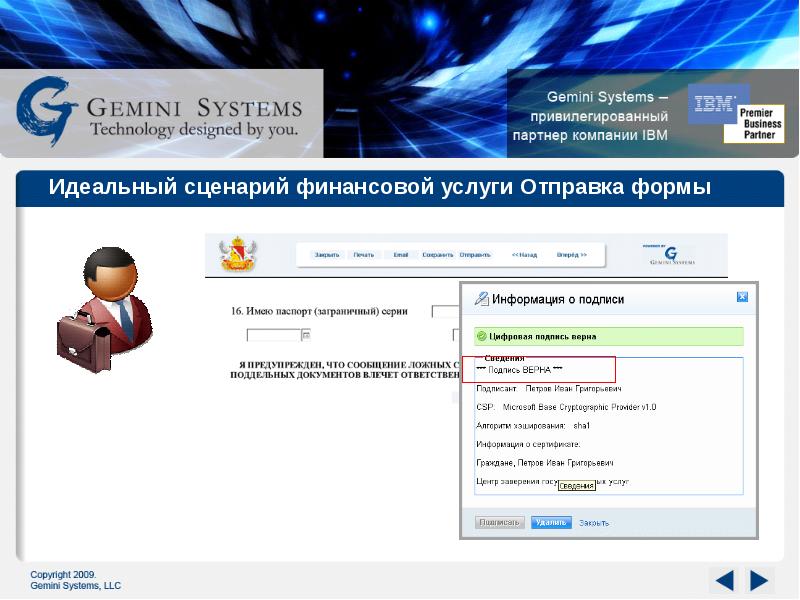This screenshot has height=600, width=800.
Task: Click the green checkmark valid signature icon
Action: [482, 337]
